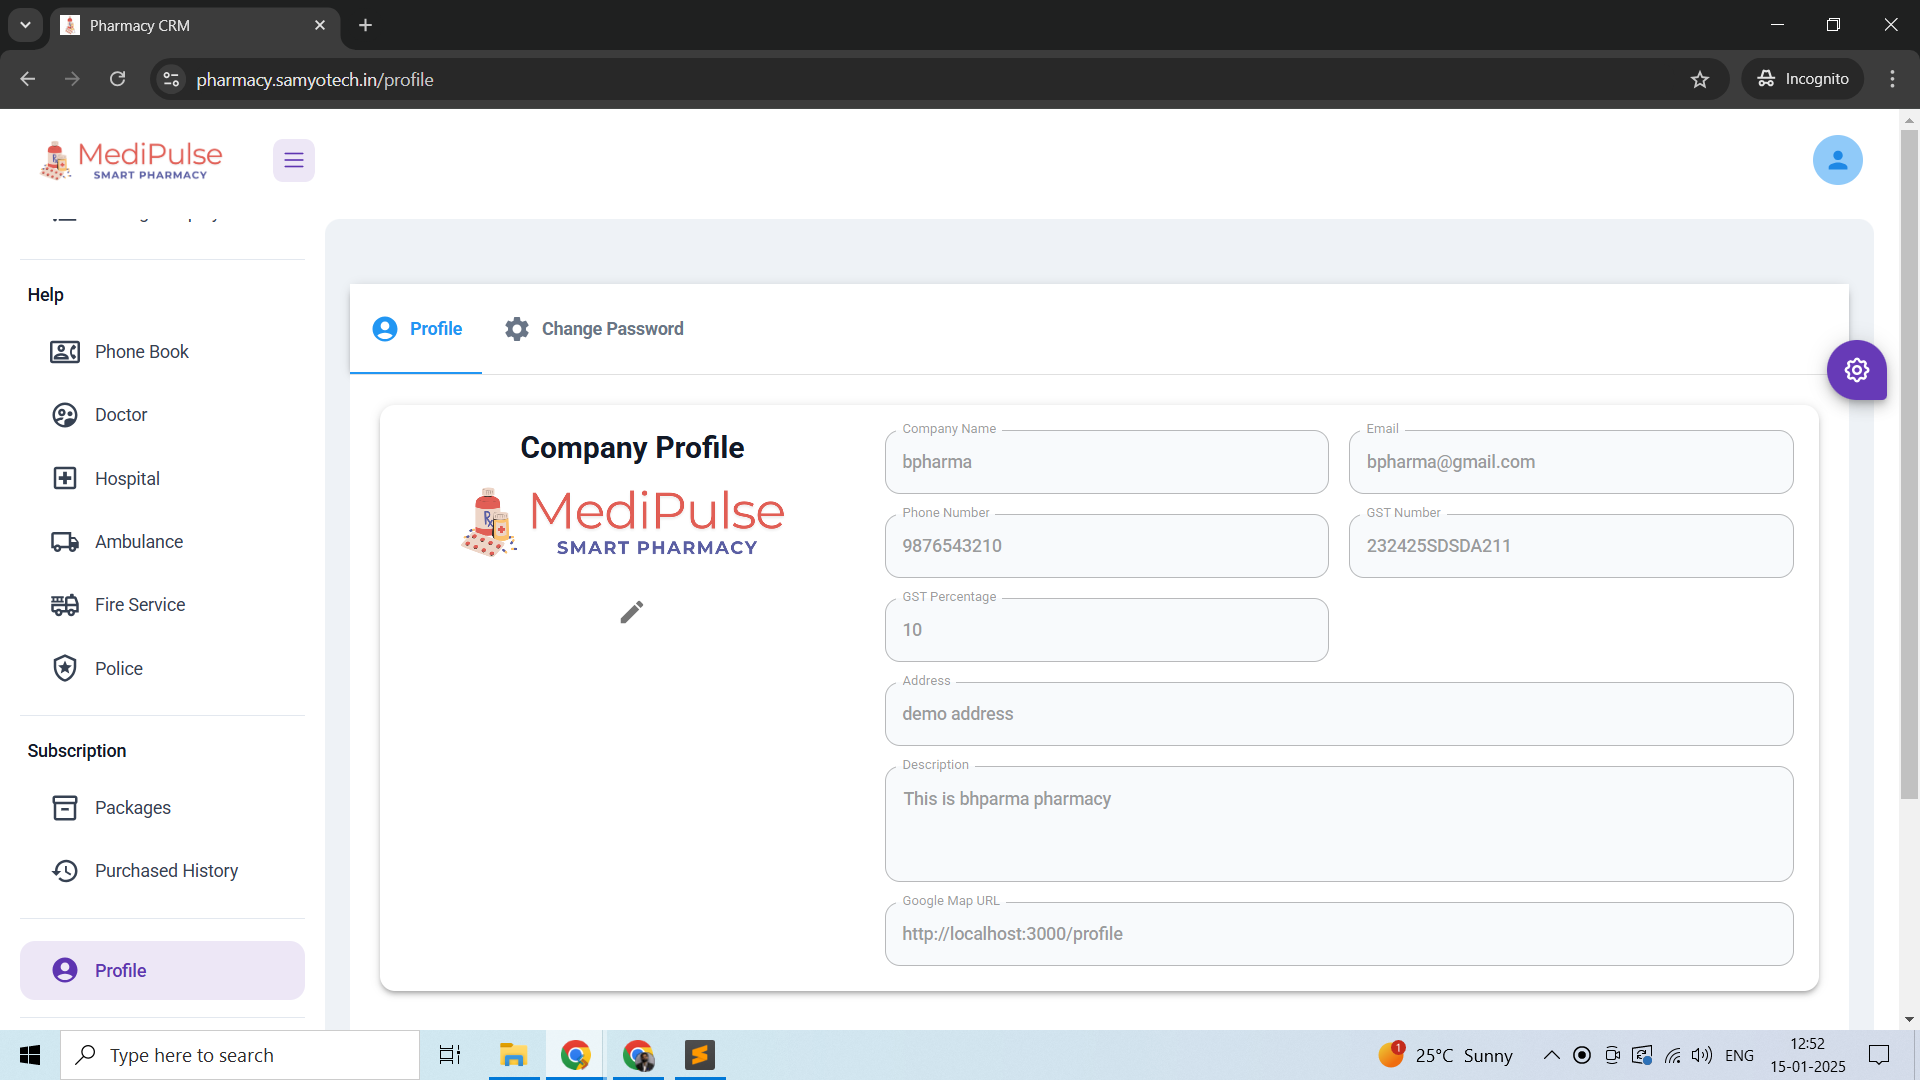1920x1080 pixels.
Task: View subscription Packages
Action: 133,807
